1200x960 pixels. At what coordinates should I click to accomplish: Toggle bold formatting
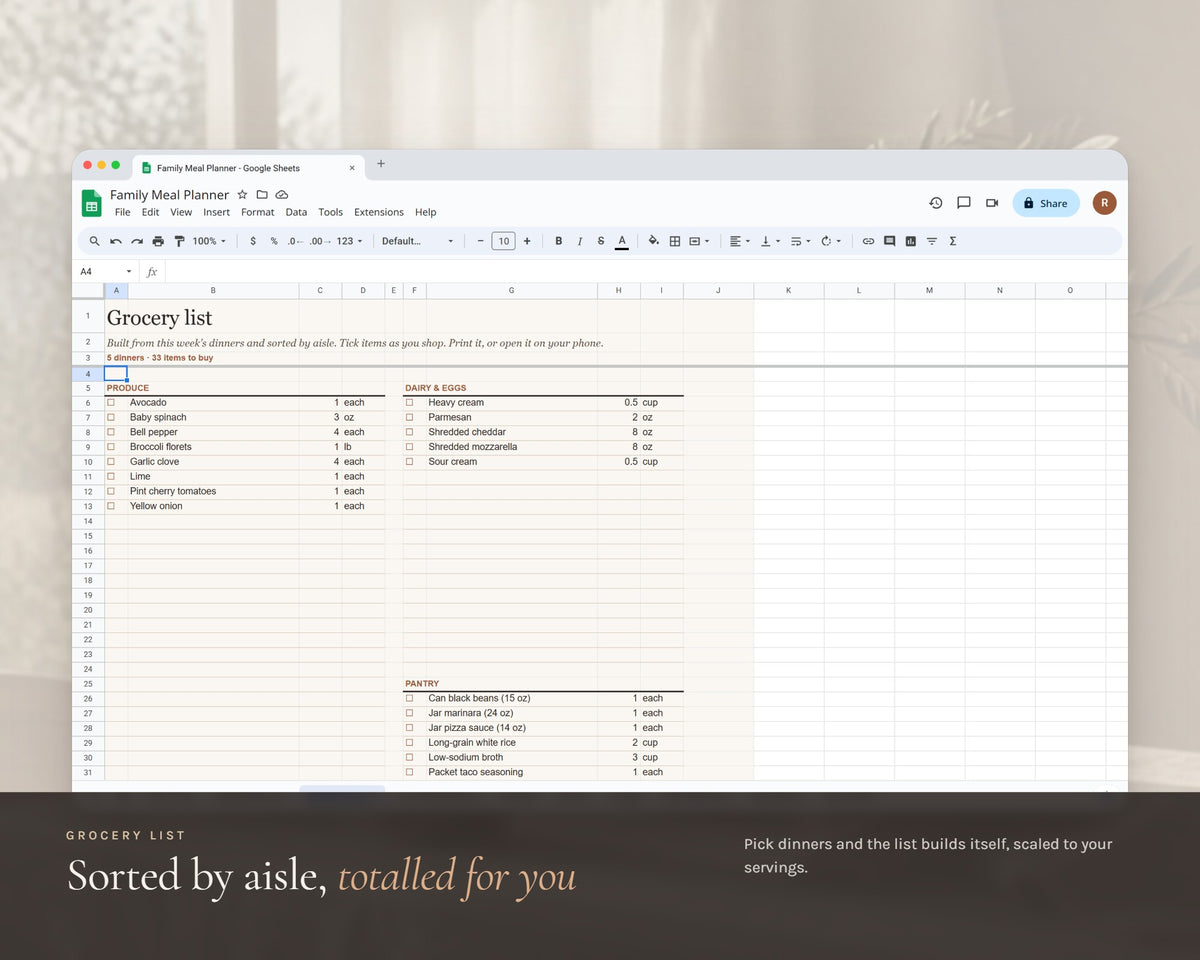(x=558, y=241)
